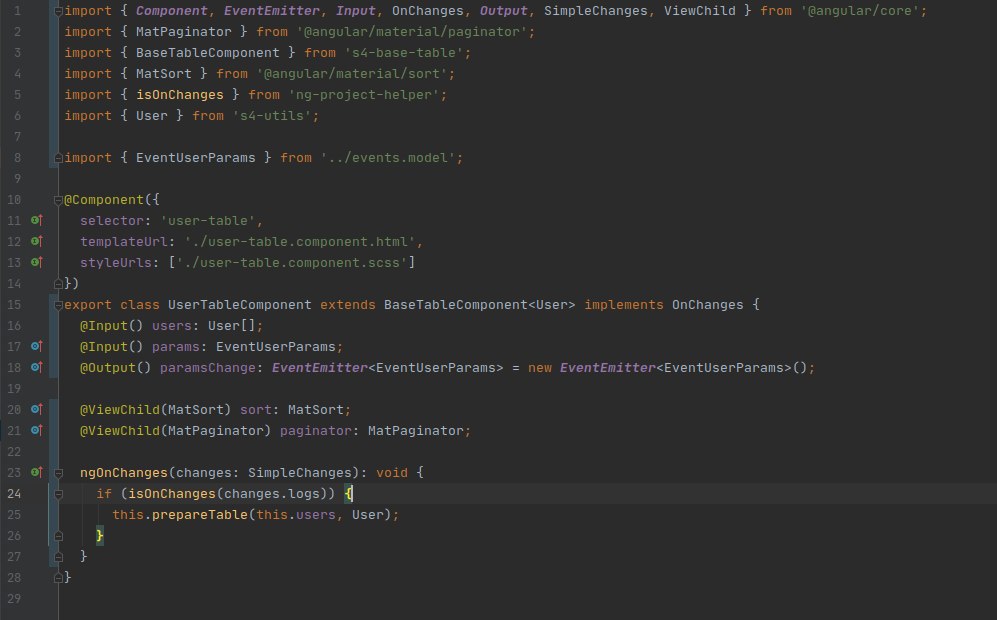The height and width of the screenshot is (620, 997).
Task: Click the fold end marker on line 28
Action: click(x=58, y=578)
